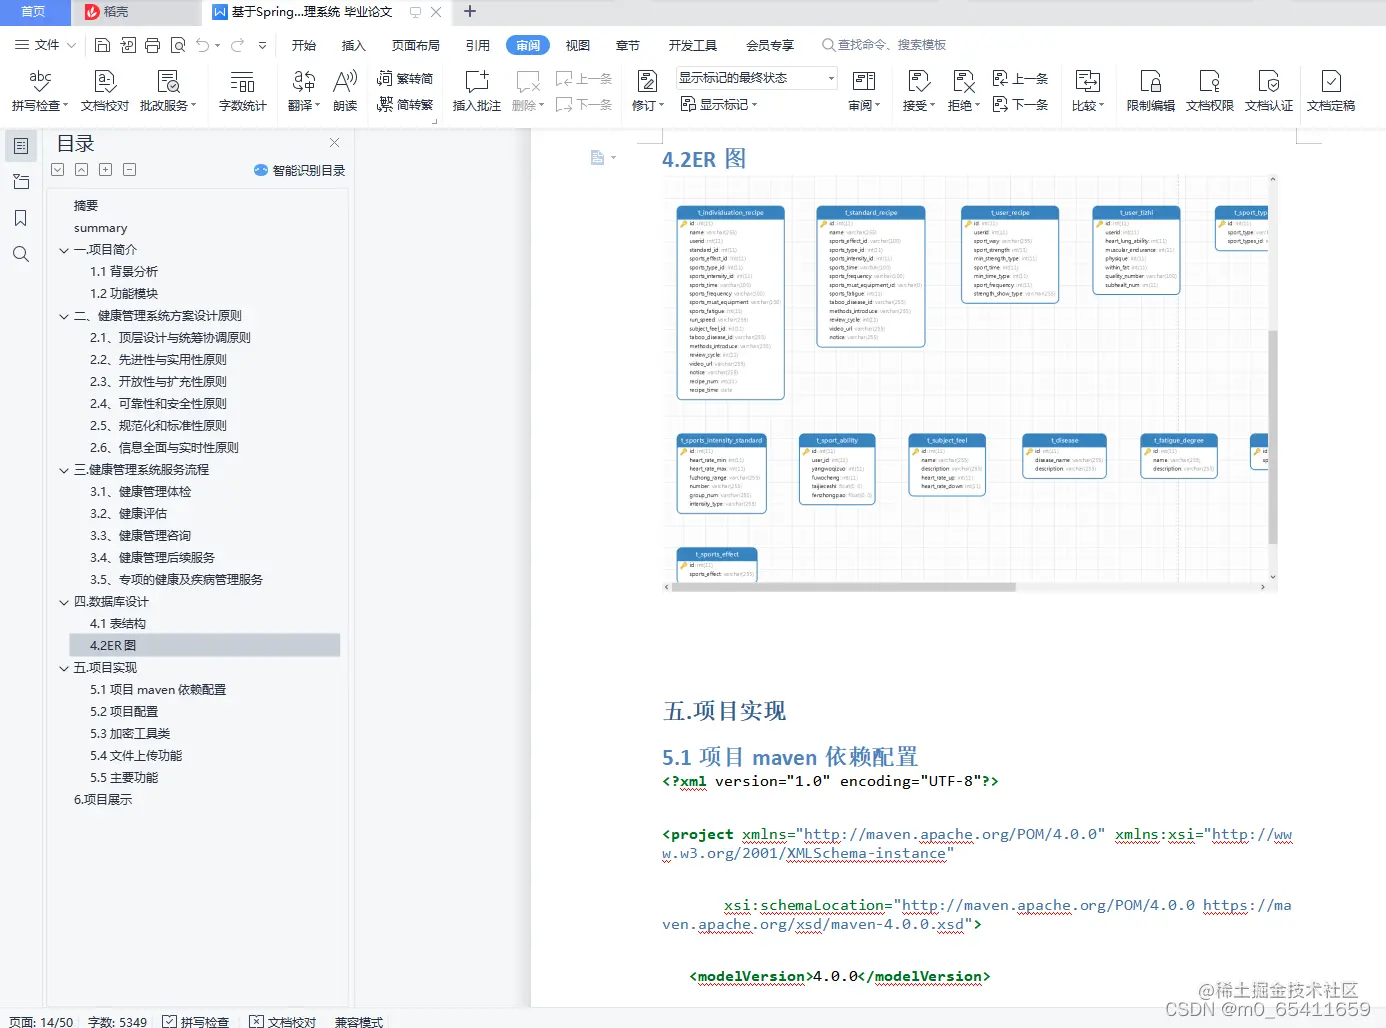The image size is (1386, 1028).
Task: Convert text with 简转繁
Action: (405, 104)
